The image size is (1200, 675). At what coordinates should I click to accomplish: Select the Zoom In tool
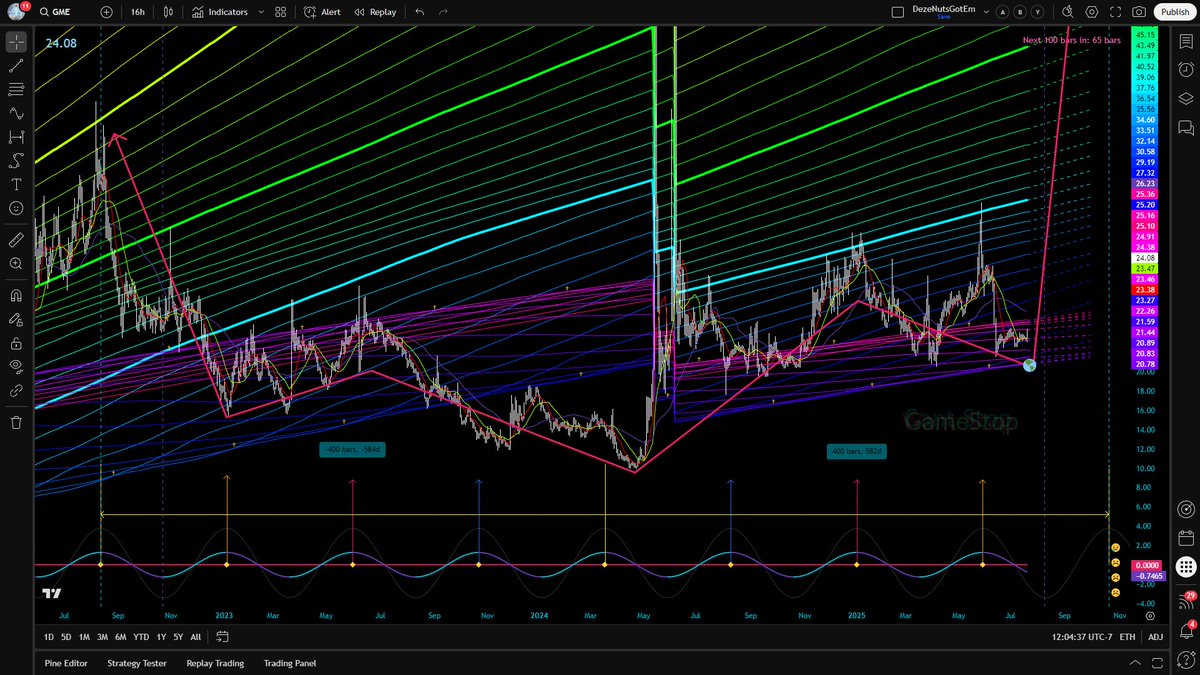pos(16,263)
